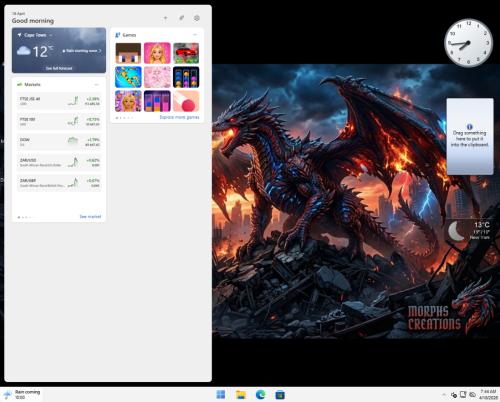Viewport: 500px width, 402px height.
Task: Open the See market link
Action: point(90,217)
